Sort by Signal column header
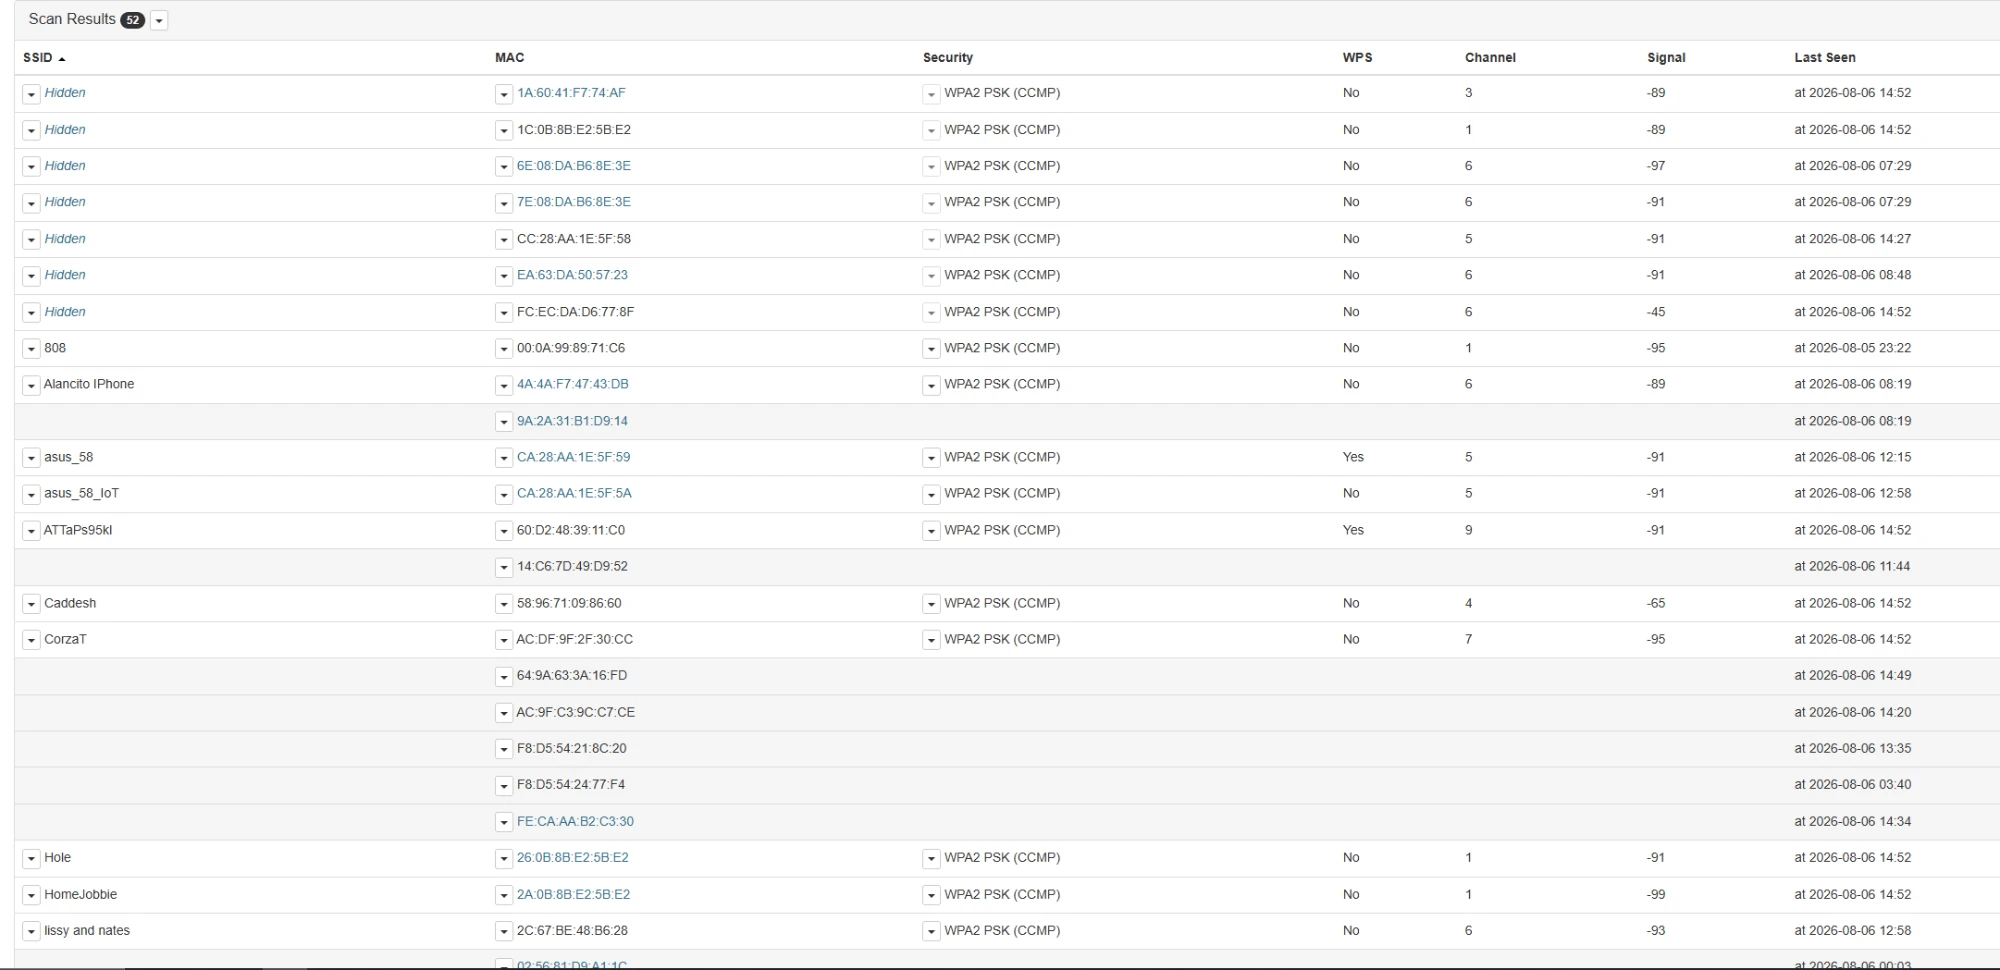 1666,58
